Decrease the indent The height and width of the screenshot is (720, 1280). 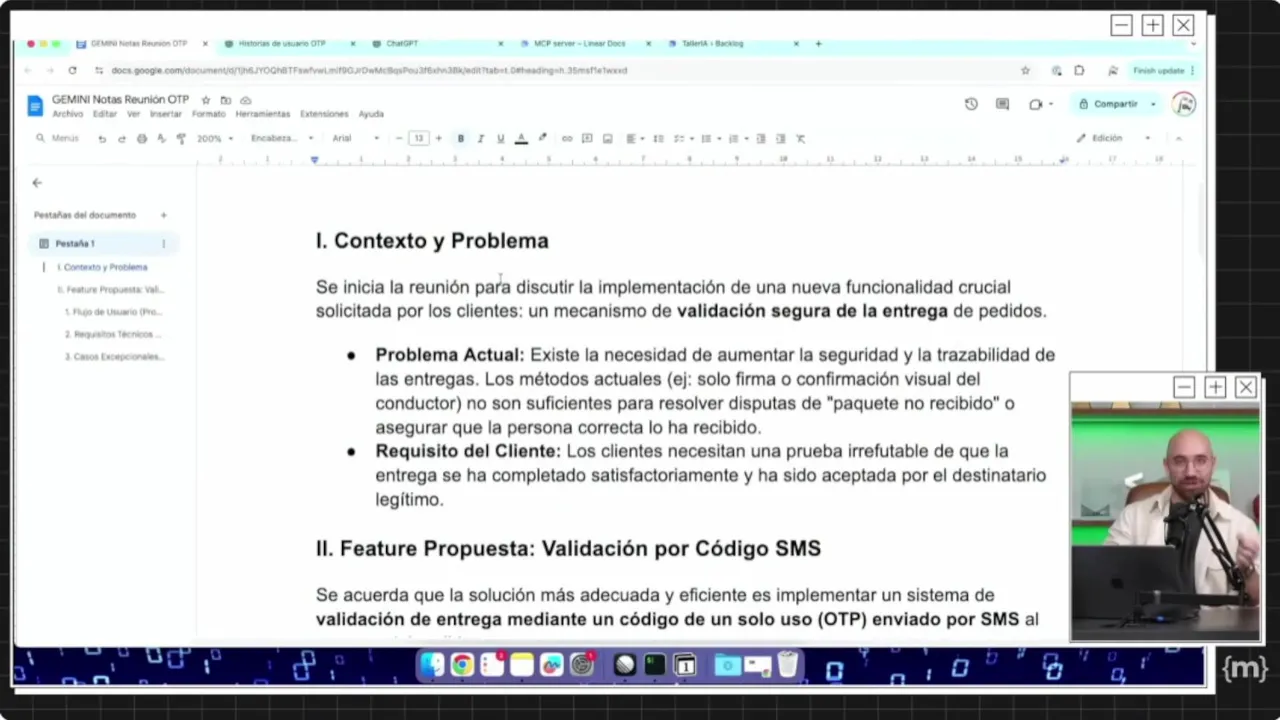pyautogui.click(x=761, y=139)
